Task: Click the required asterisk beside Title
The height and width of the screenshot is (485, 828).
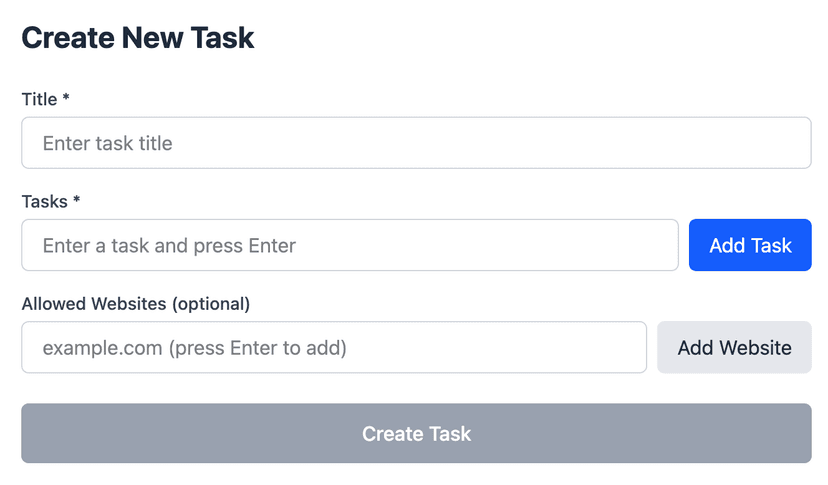Action: point(66,98)
